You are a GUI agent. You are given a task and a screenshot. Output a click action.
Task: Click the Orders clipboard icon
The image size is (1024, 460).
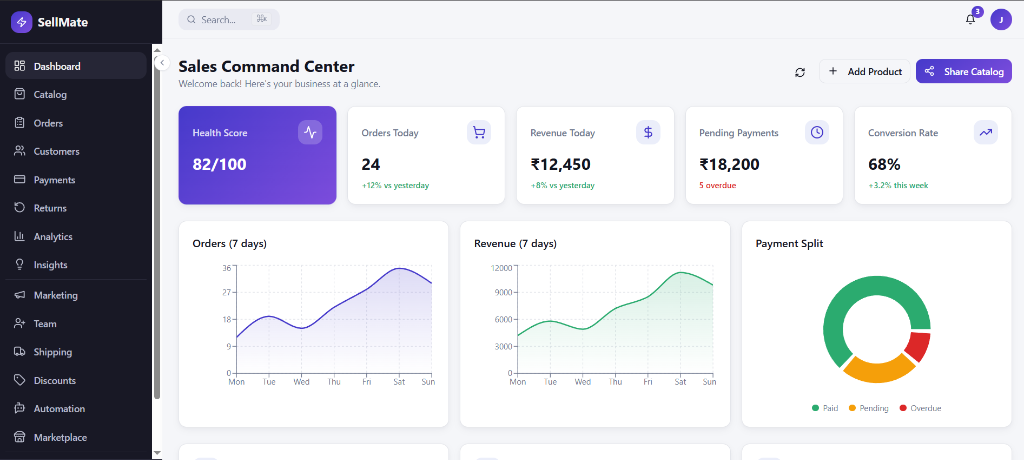tap(20, 123)
